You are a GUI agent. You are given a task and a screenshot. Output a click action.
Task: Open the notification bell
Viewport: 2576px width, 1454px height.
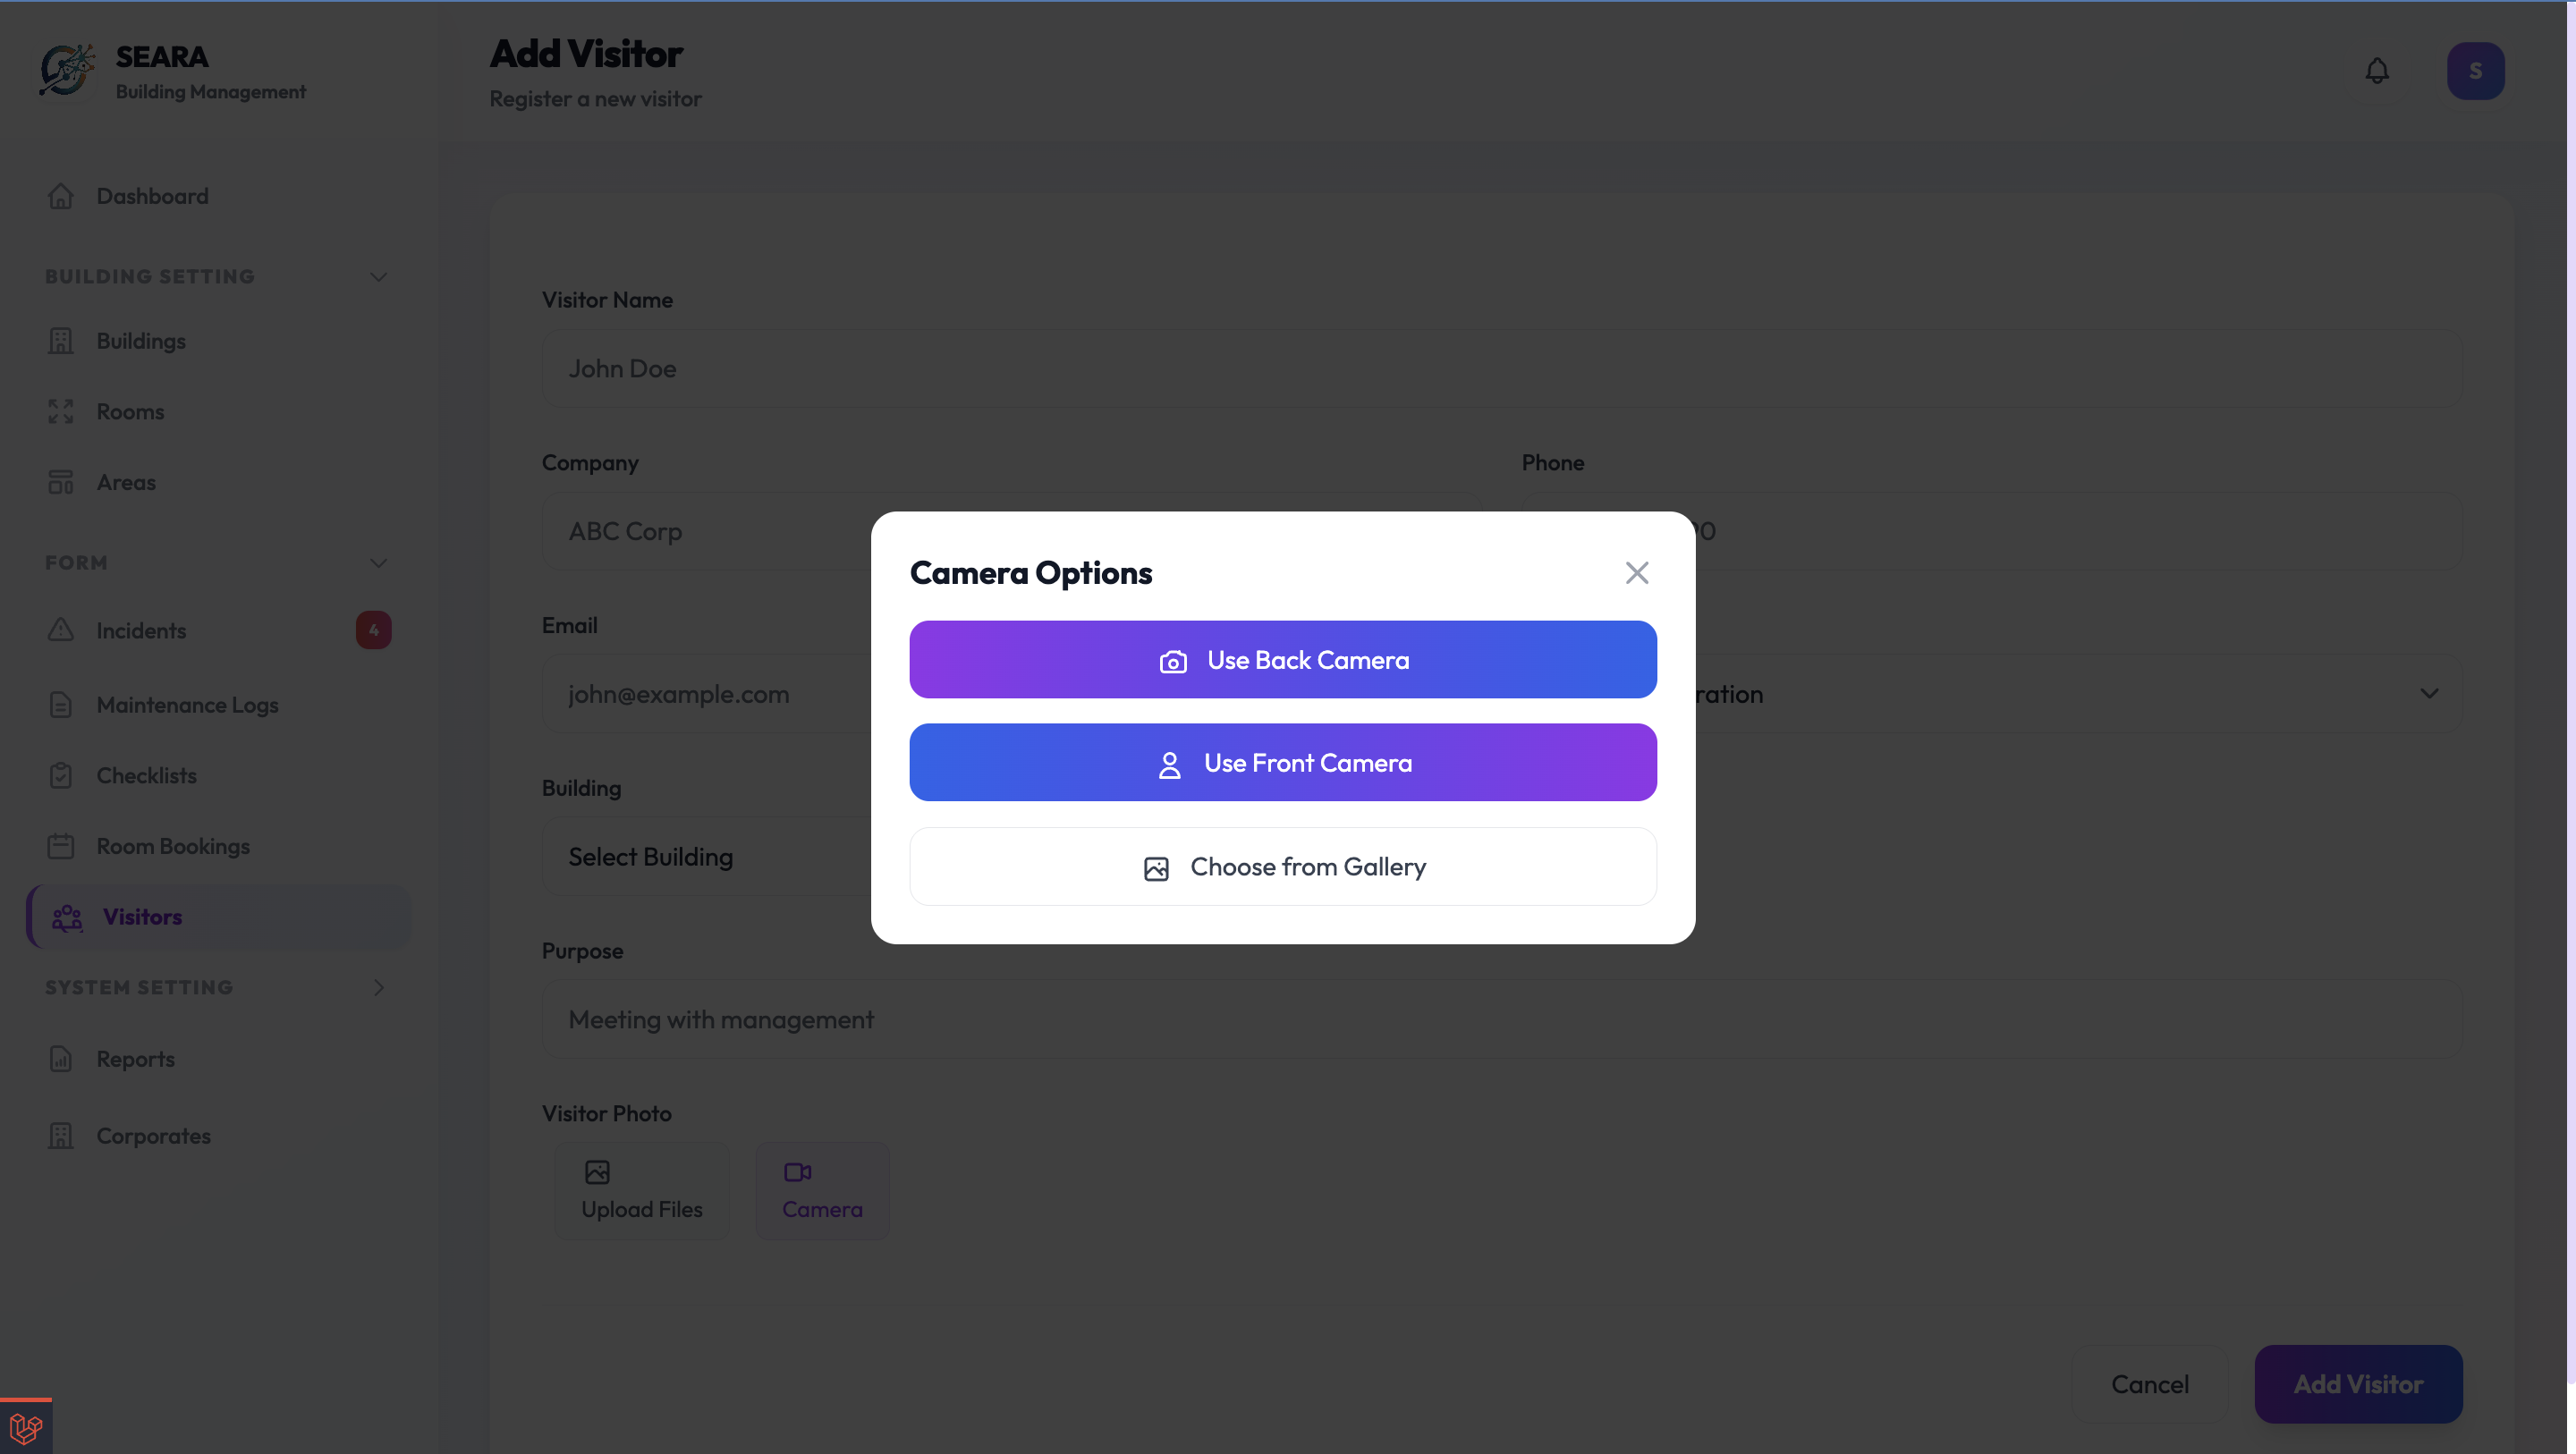tap(2377, 70)
